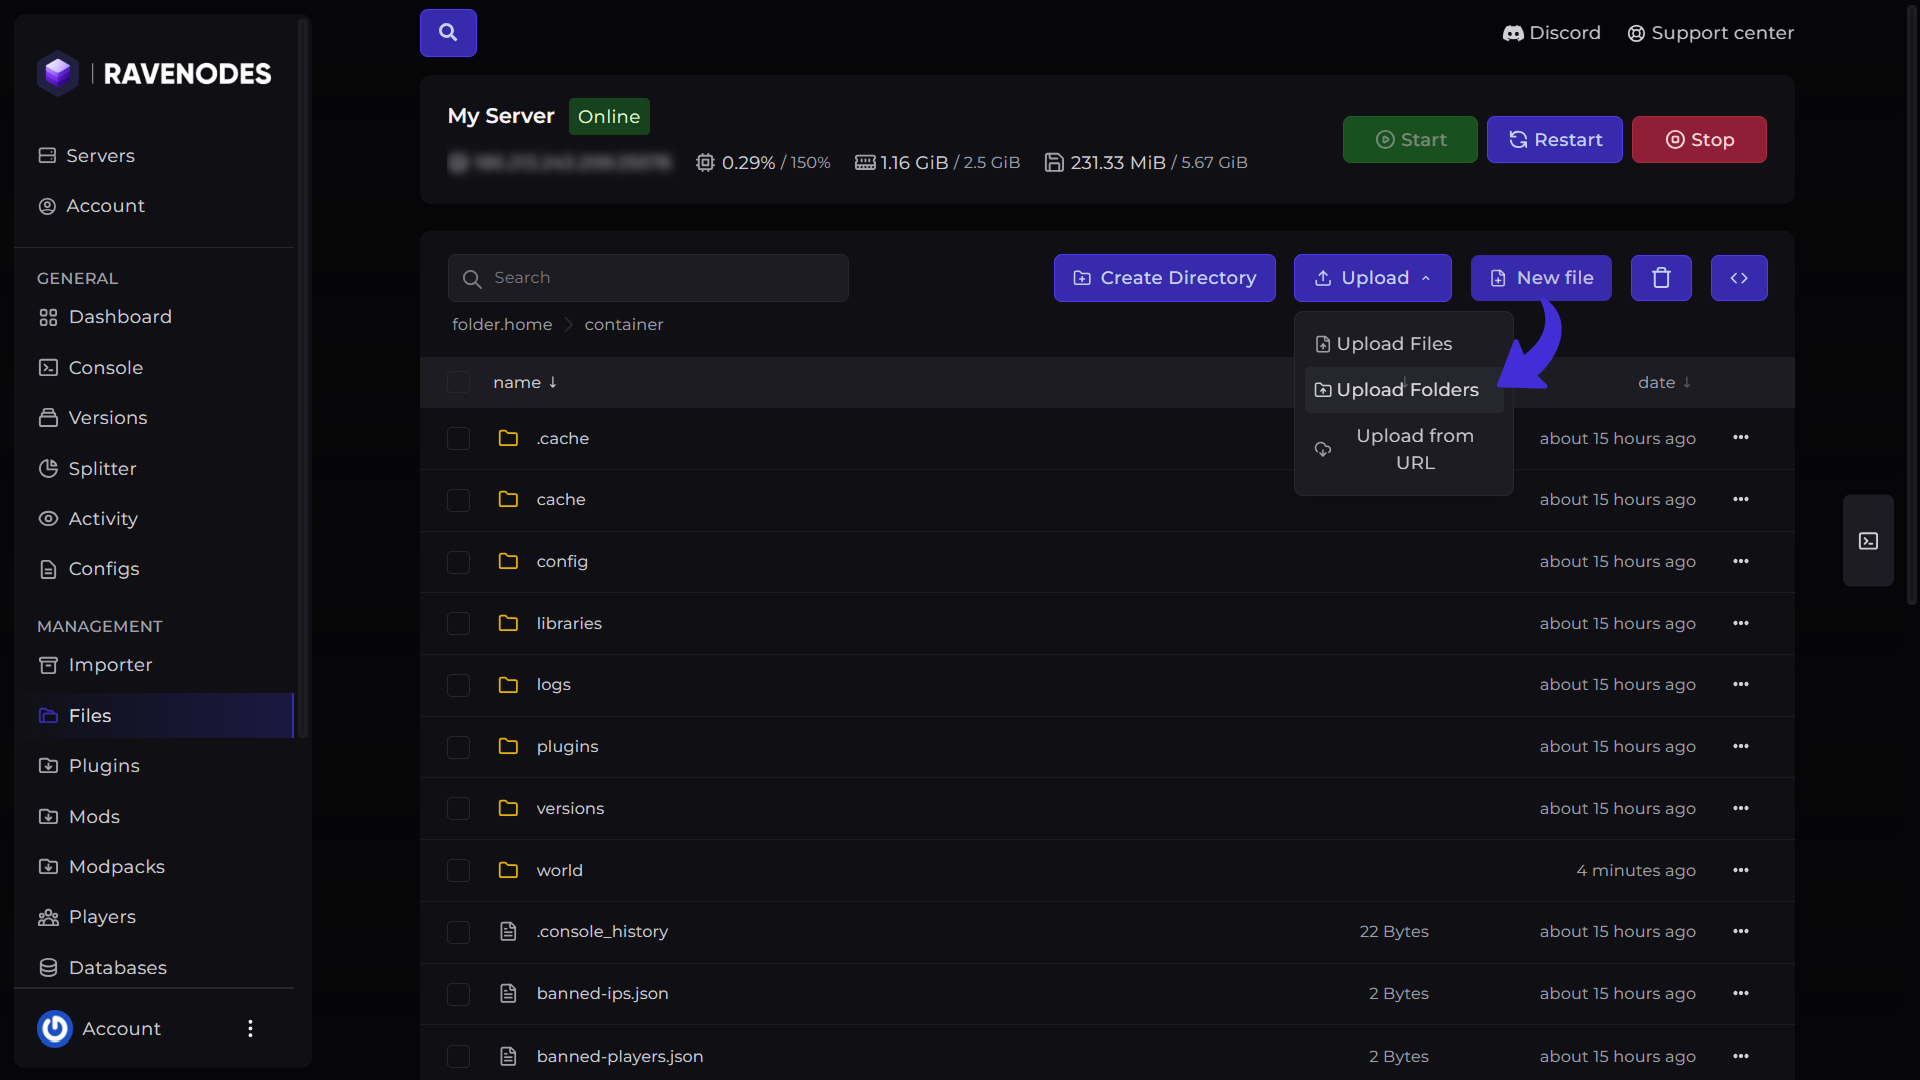Open the three-dot menu for logs folder
Screen dimensions: 1920x1080
[x=1741, y=684]
